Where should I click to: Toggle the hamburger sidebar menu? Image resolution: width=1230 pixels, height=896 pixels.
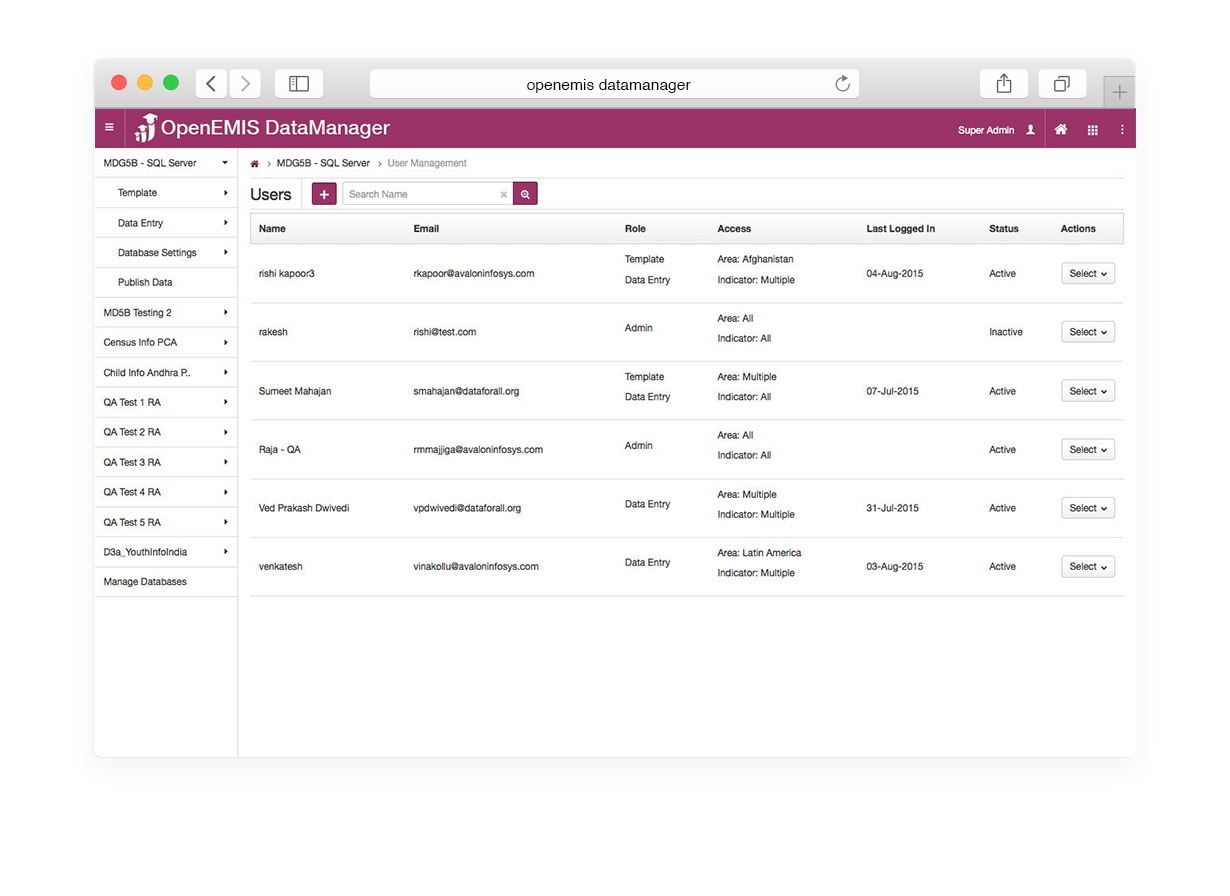[109, 128]
